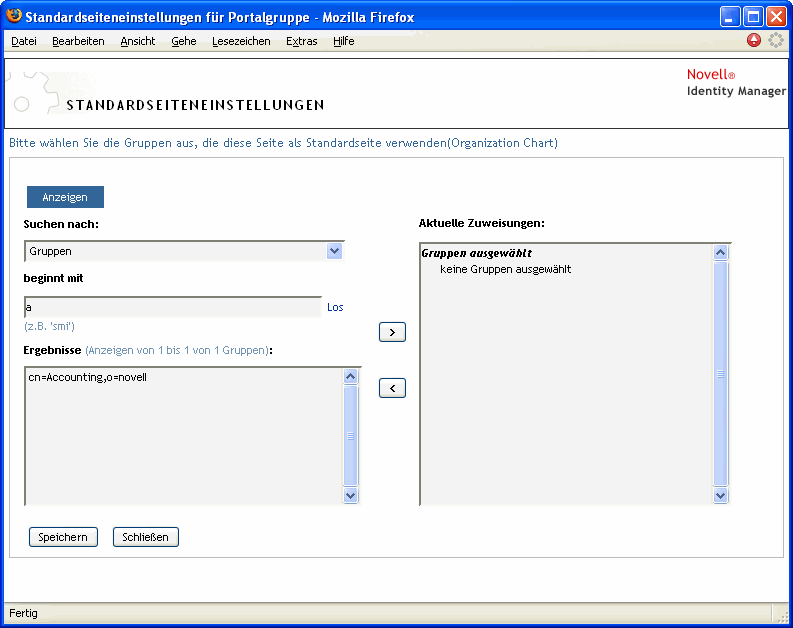Click the STANDARDSEITENEINSTELLUNGEN page heading
The width and height of the screenshot is (793, 628).
coord(195,105)
